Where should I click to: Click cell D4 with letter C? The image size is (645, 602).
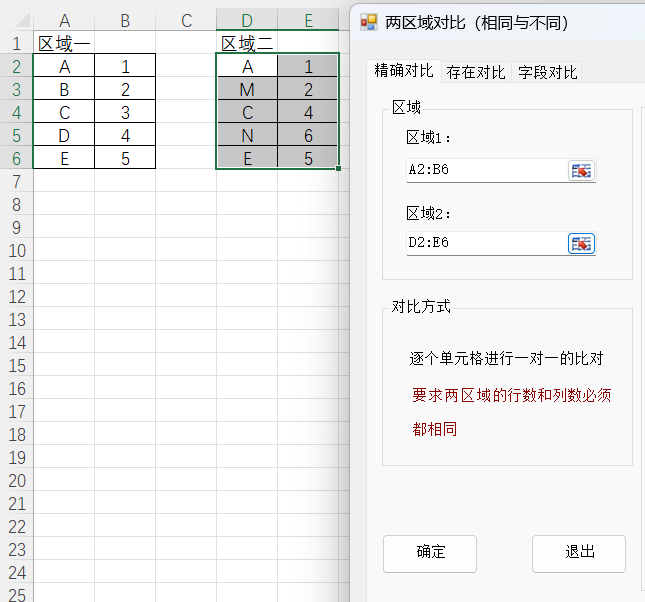(247, 112)
